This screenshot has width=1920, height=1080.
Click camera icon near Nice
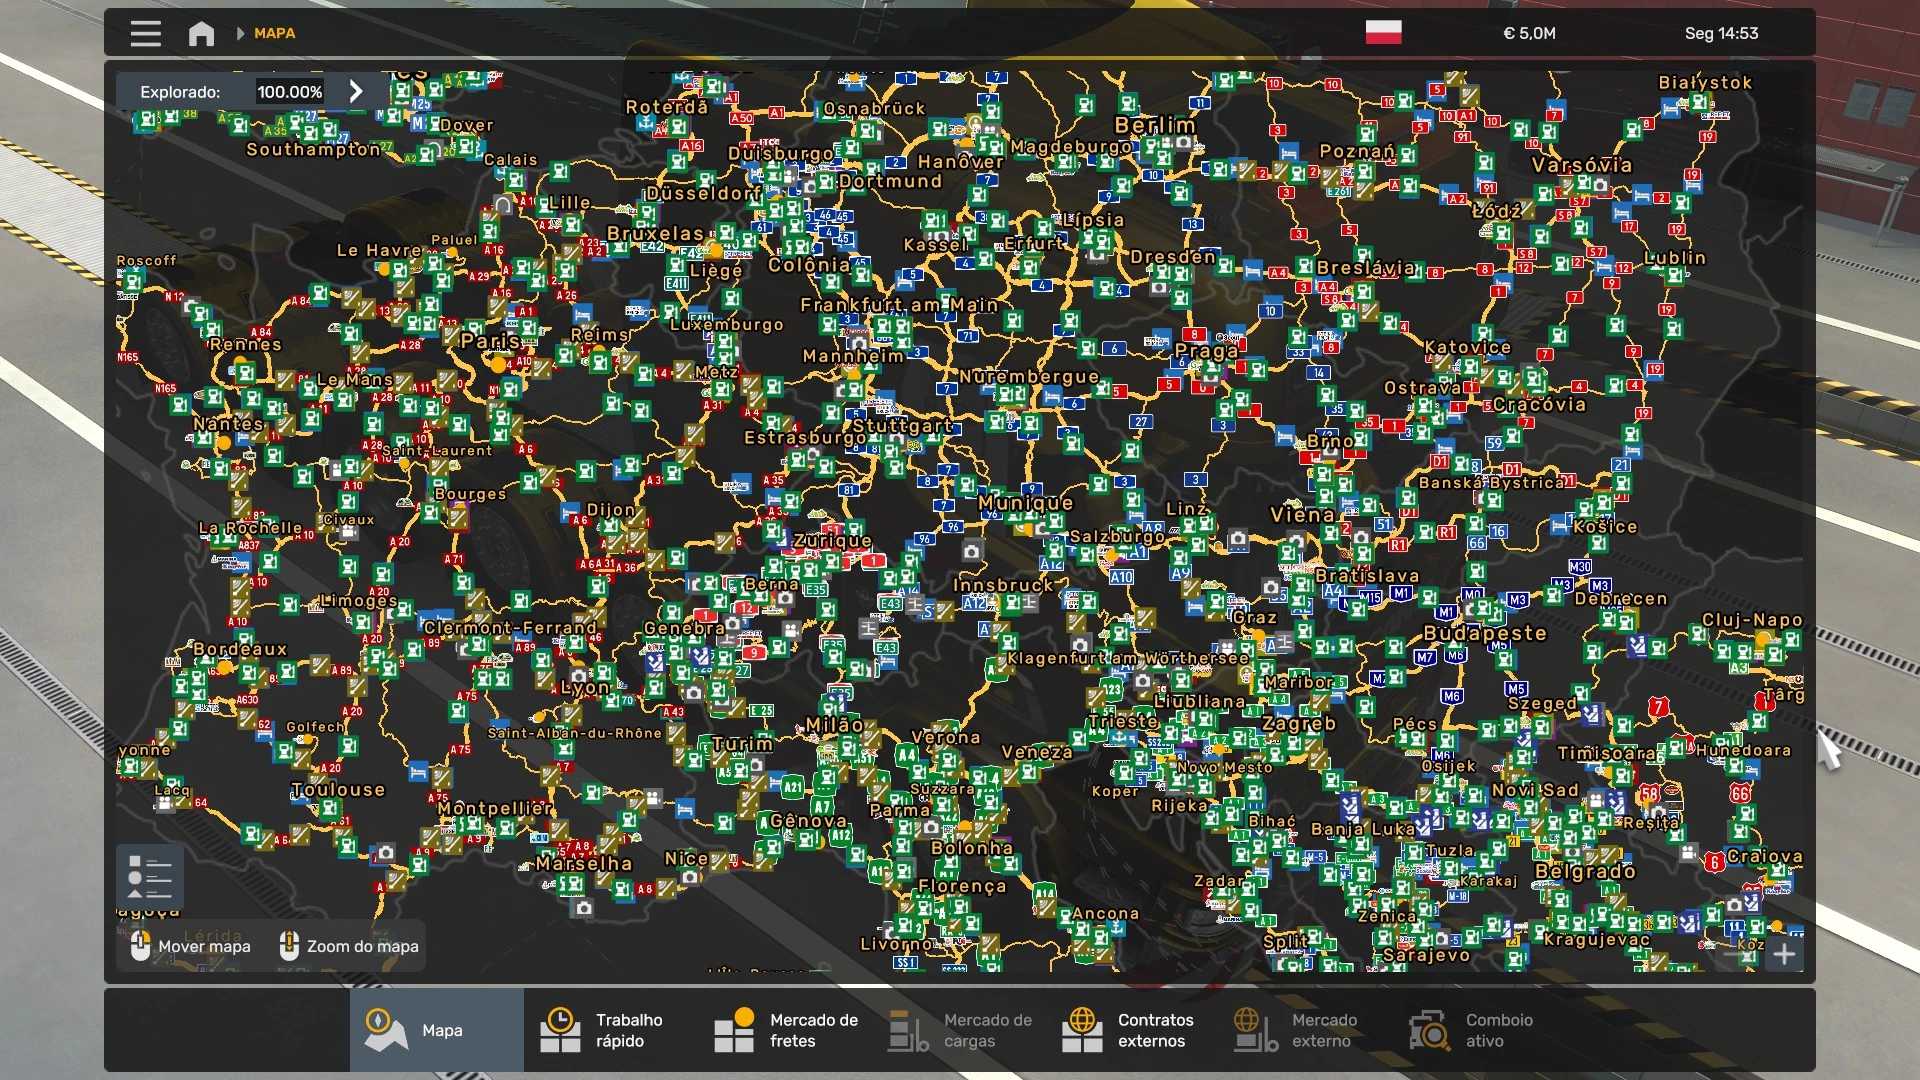[x=690, y=877]
